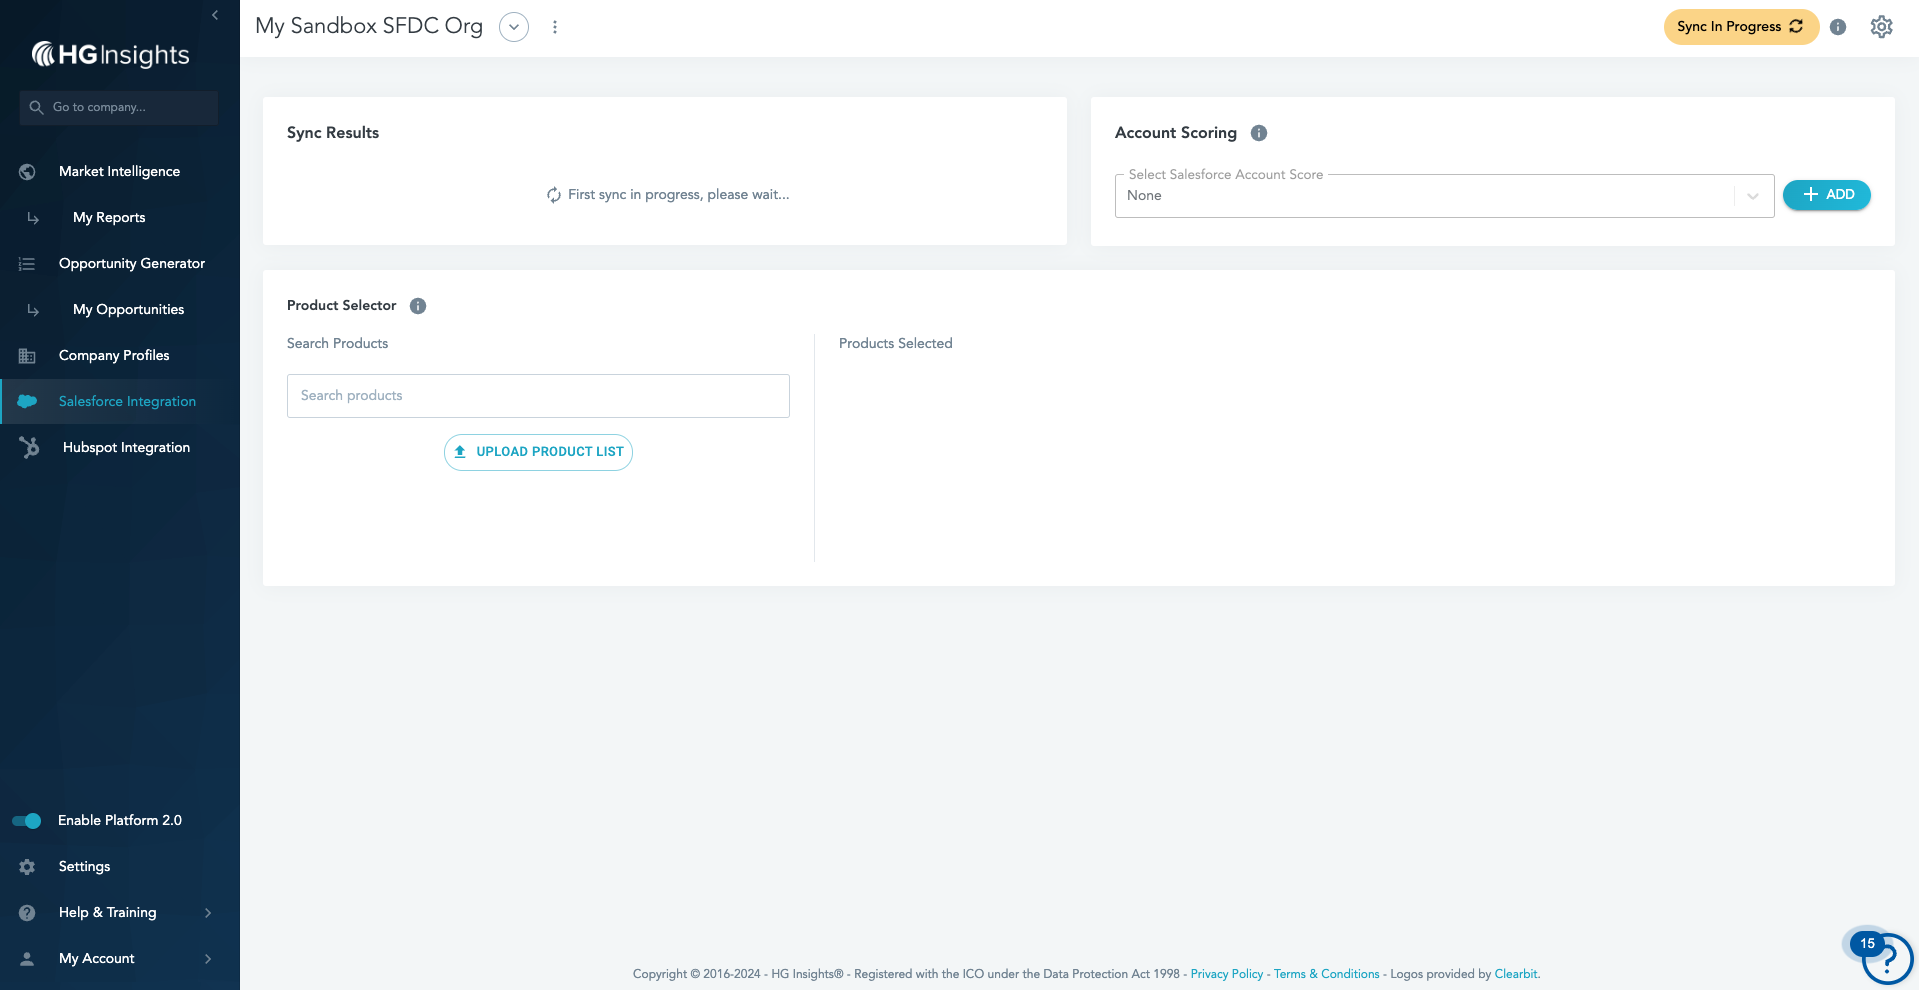Click the person icon beside My Account

[27, 959]
